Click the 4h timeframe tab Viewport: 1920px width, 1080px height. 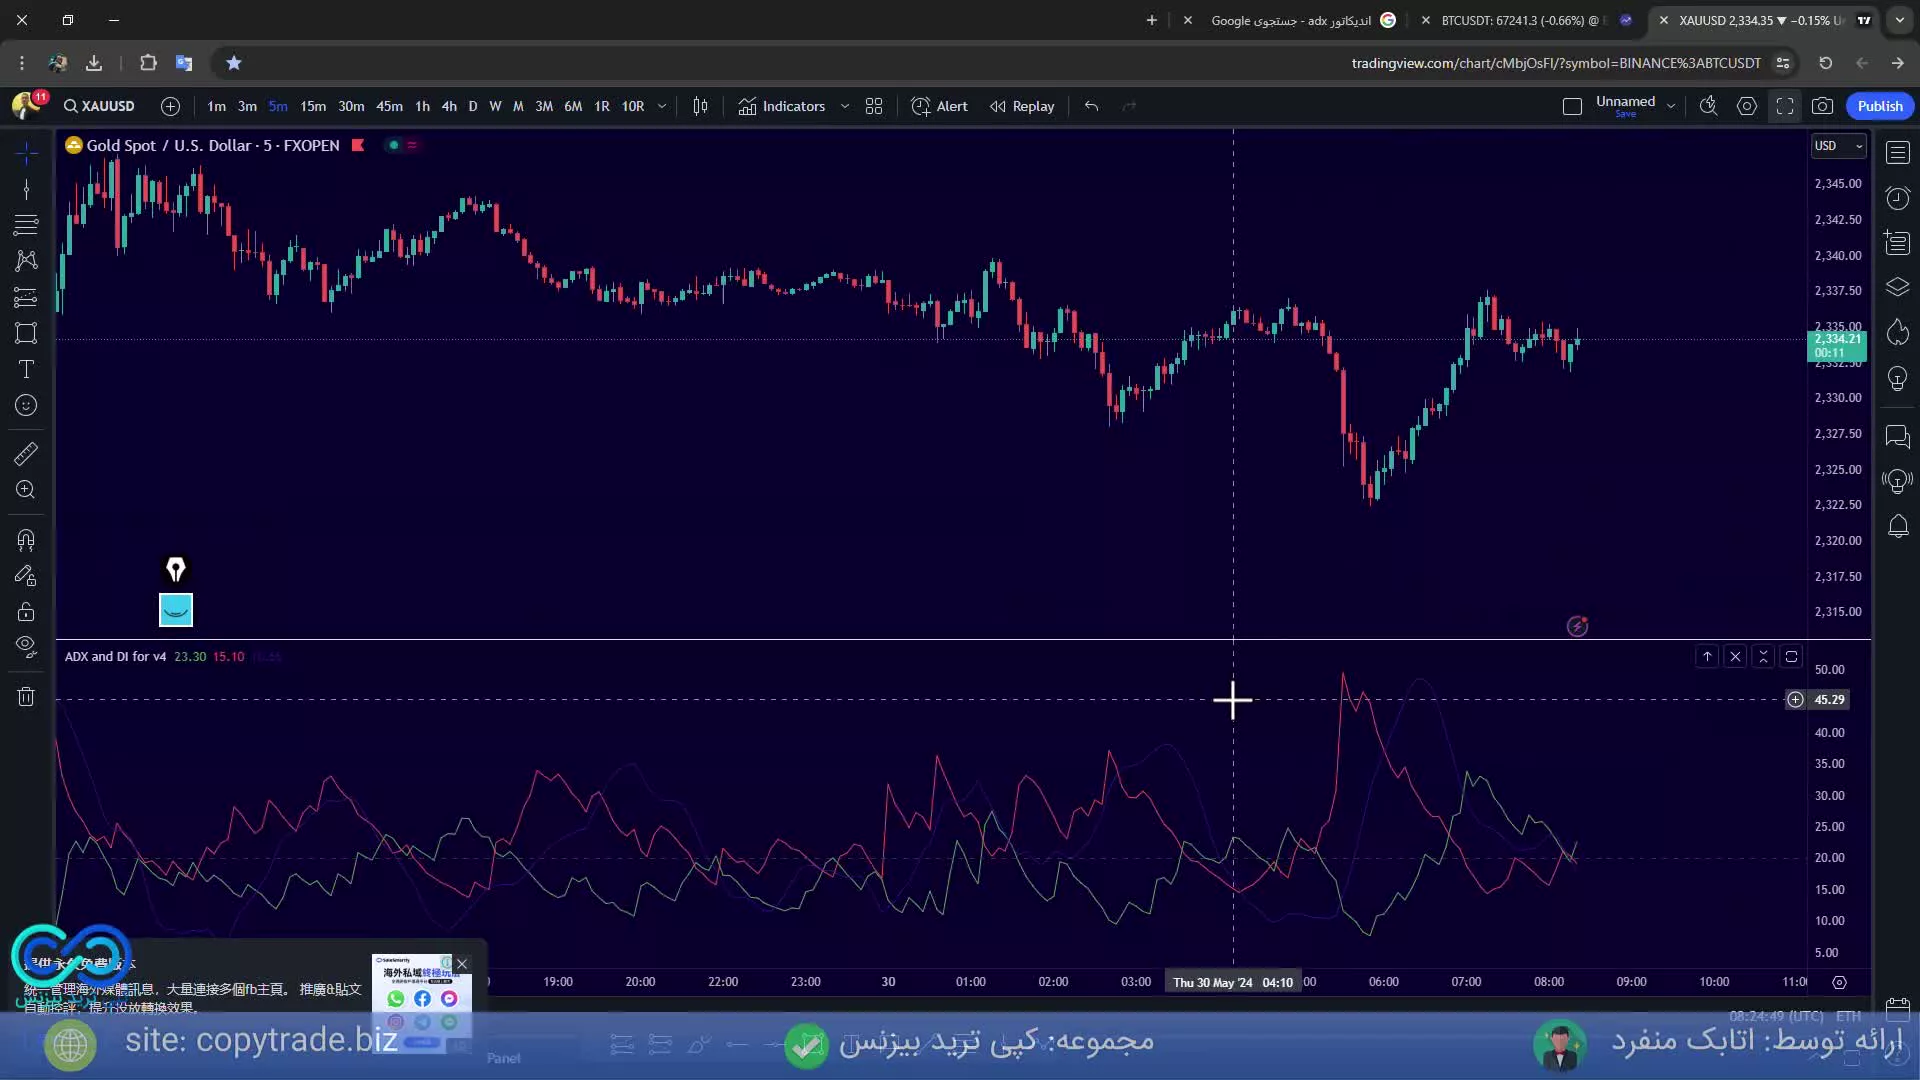tap(447, 107)
